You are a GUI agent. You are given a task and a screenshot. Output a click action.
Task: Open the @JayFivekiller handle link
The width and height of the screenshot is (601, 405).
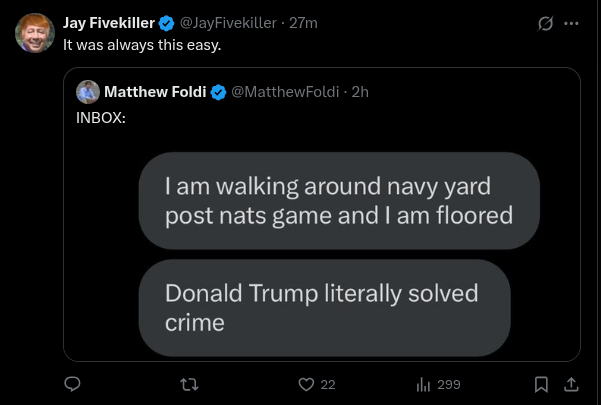pyautogui.click(x=229, y=23)
